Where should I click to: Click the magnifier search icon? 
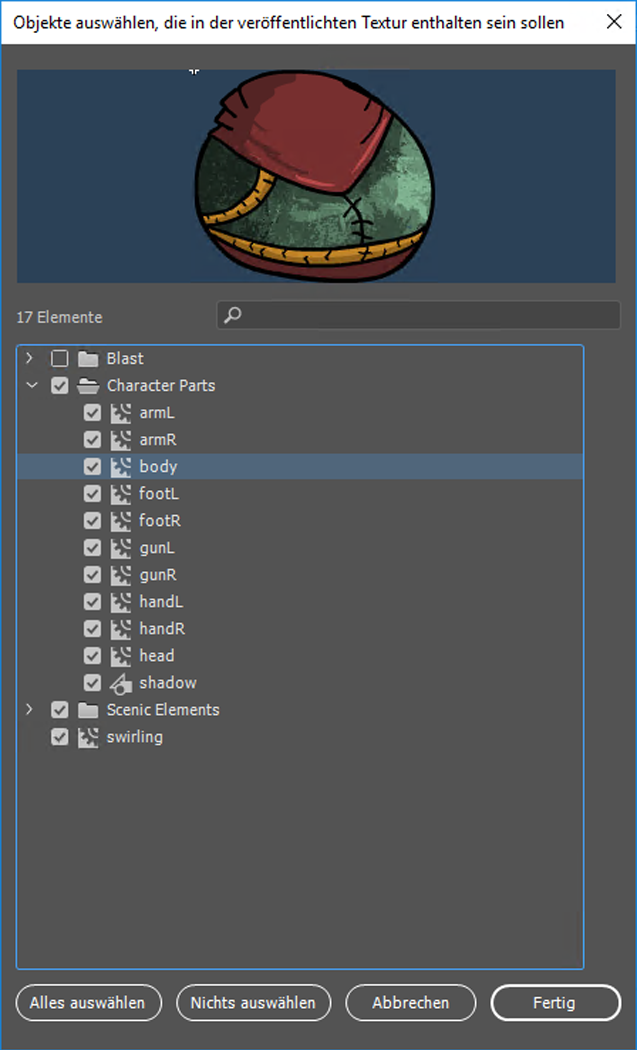232,315
